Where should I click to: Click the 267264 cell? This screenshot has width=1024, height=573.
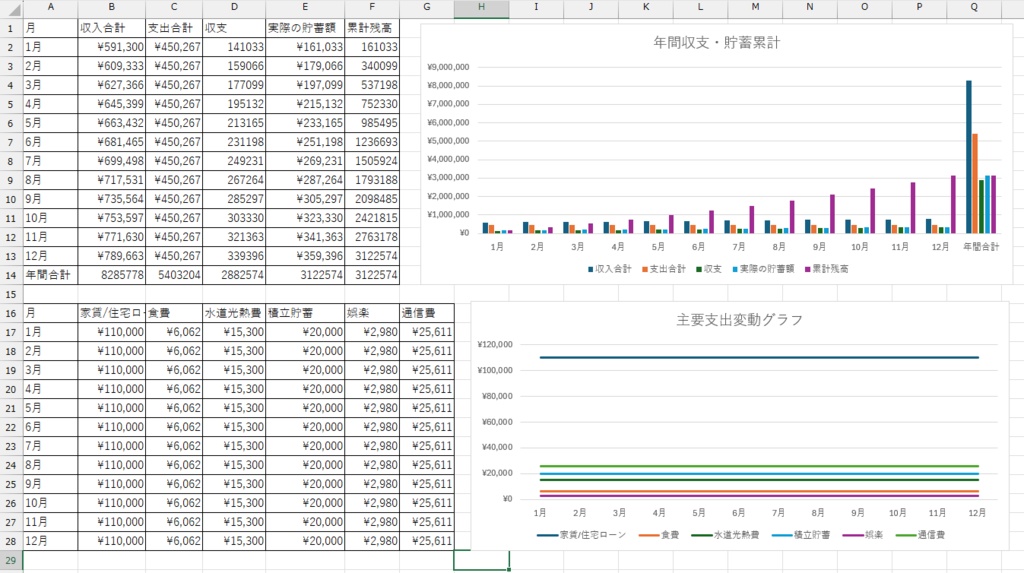point(234,180)
